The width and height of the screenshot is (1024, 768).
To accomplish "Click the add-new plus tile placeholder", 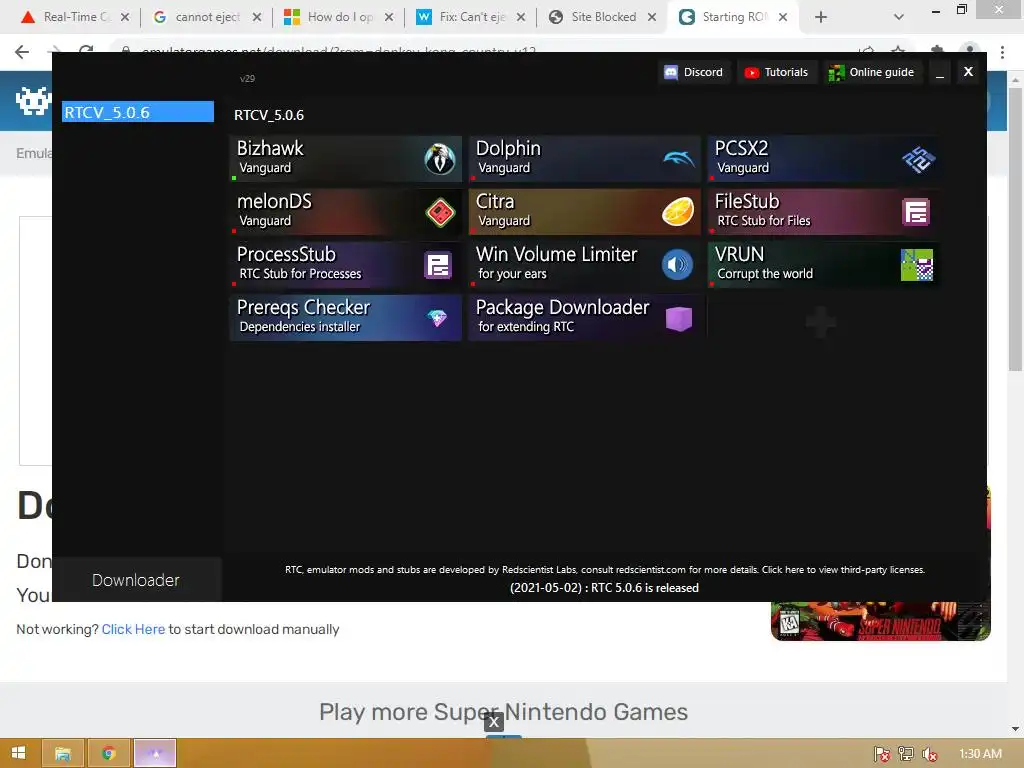I will coord(822,321).
